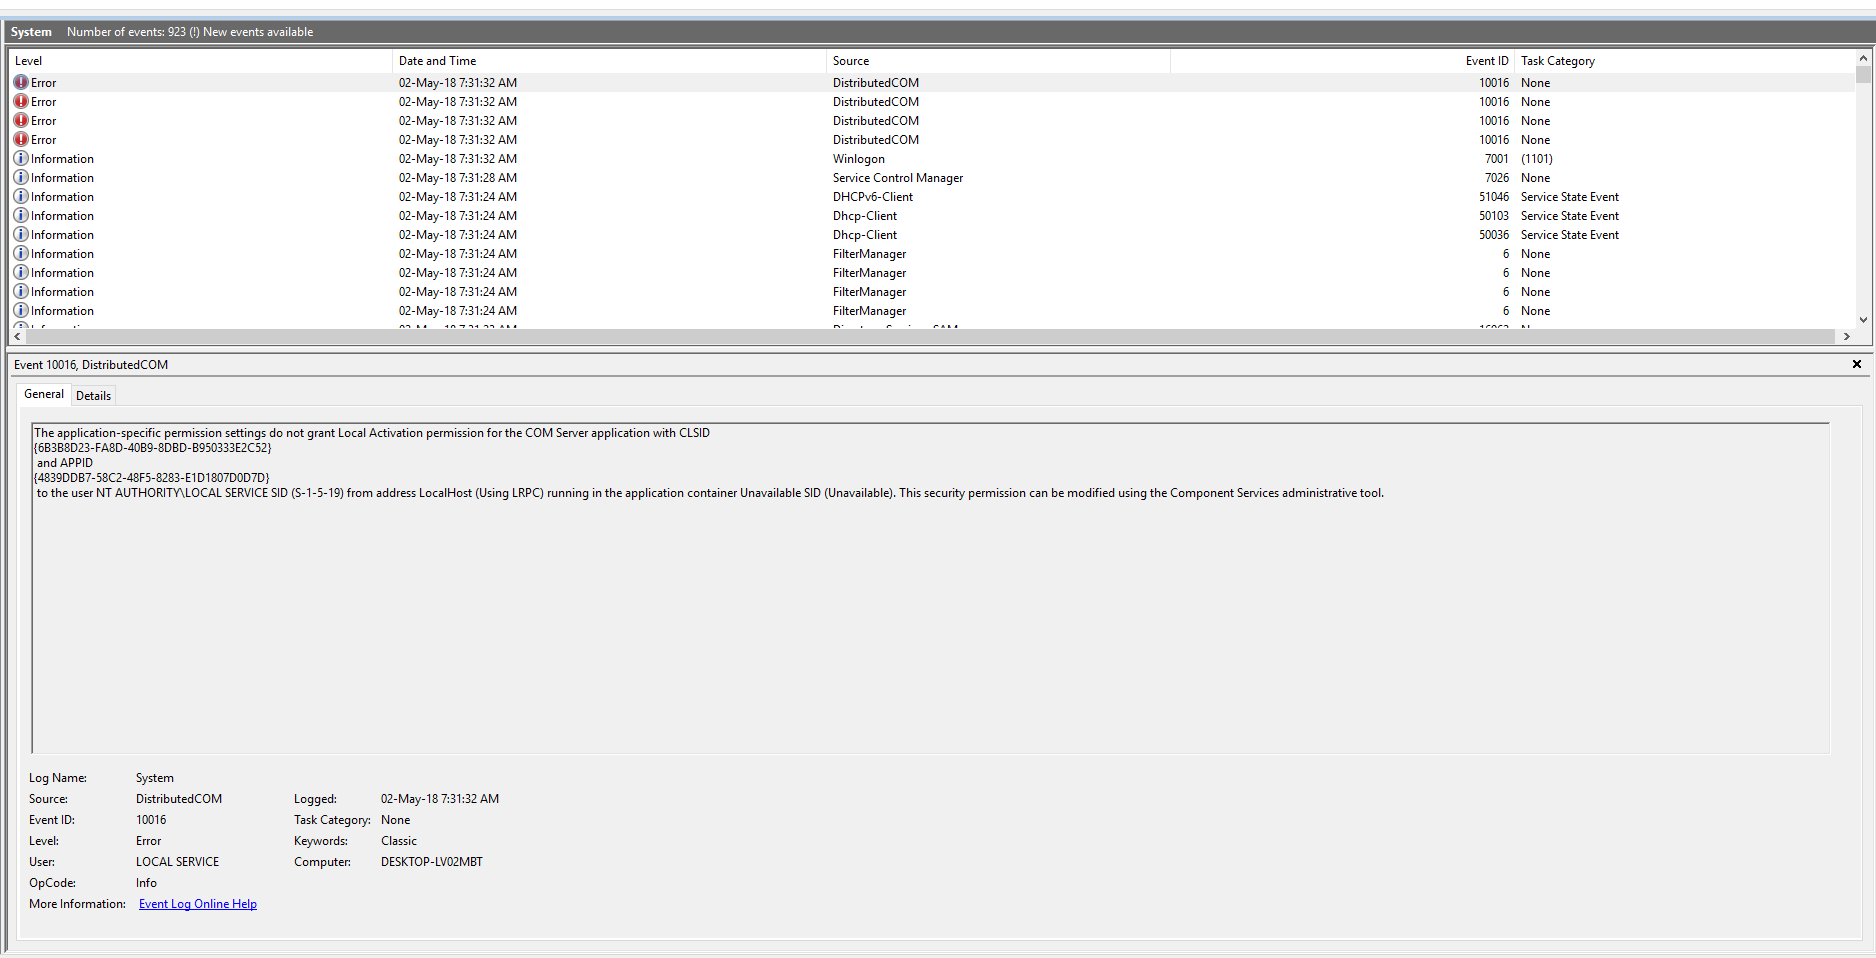
Task: Click event ID 50036 cell
Action: (x=1494, y=235)
